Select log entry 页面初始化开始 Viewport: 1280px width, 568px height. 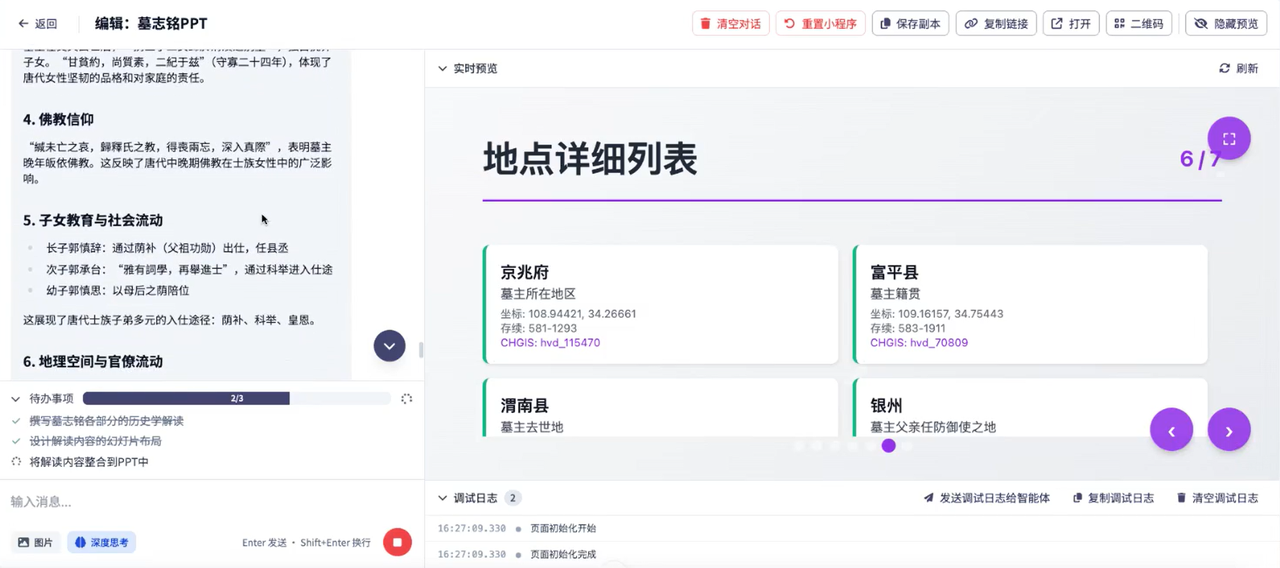[563, 528]
